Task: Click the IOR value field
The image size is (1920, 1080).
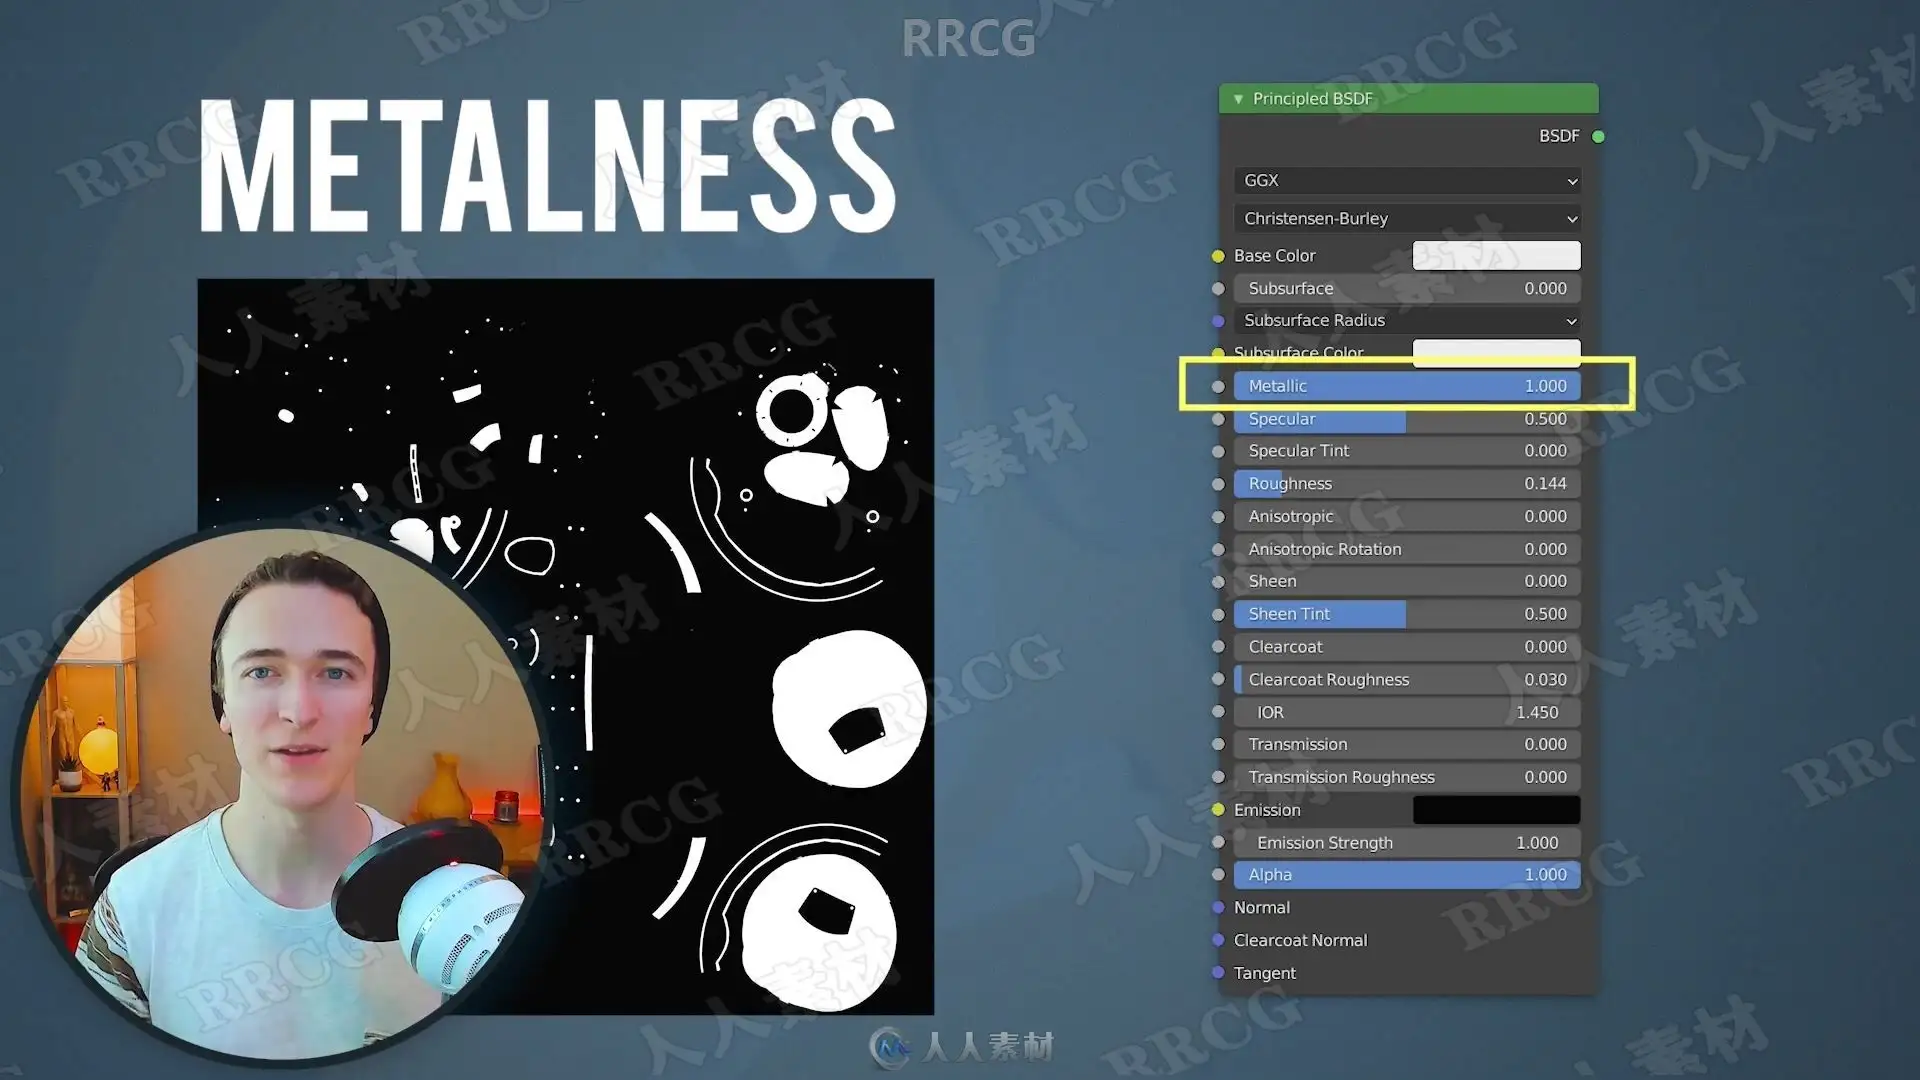Action: click(x=1407, y=712)
